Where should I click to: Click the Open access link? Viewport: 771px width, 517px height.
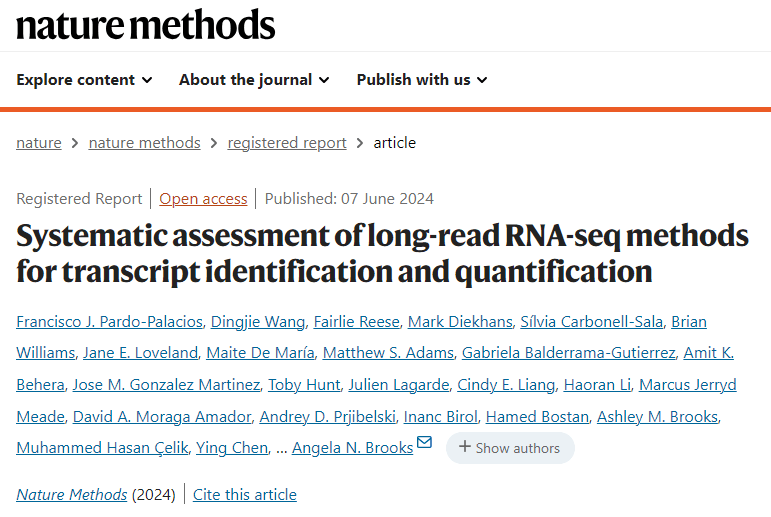(203, 199)
